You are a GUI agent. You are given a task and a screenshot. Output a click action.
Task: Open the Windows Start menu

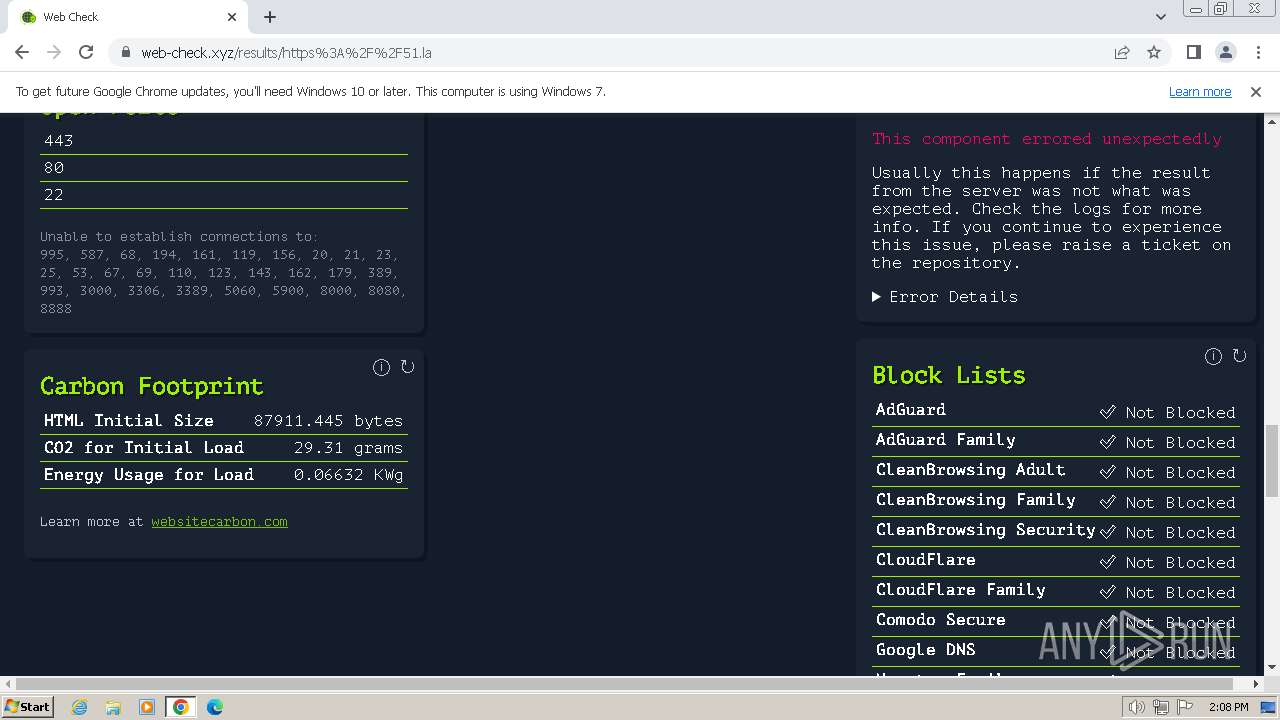click(27, 706)
